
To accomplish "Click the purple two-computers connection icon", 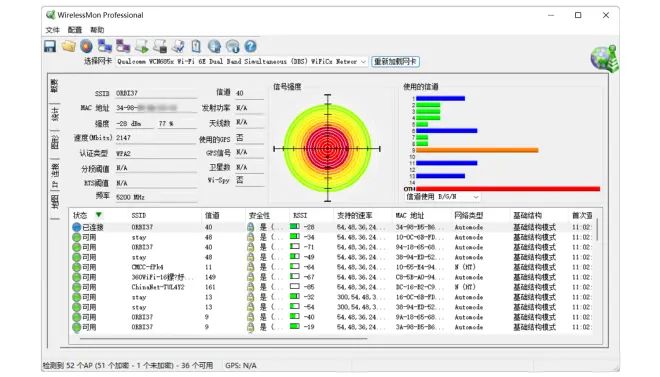I will pyautogui.click(x=123, y=46).
